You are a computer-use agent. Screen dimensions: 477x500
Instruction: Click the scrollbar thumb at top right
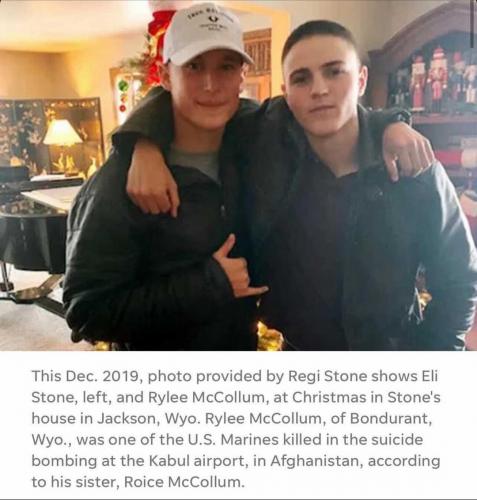pyautogui.click(x=474, y=23)
